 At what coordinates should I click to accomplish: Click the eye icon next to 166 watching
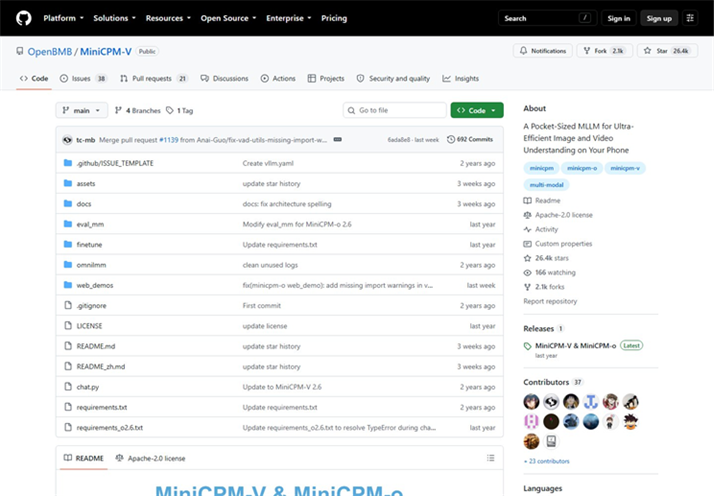(527, 272)
